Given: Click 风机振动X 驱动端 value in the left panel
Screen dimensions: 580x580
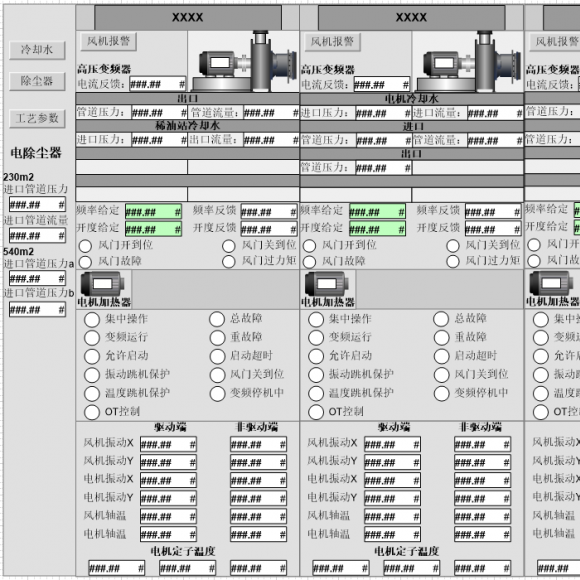Looking at the screenshot, I should (x=168, y=444).
